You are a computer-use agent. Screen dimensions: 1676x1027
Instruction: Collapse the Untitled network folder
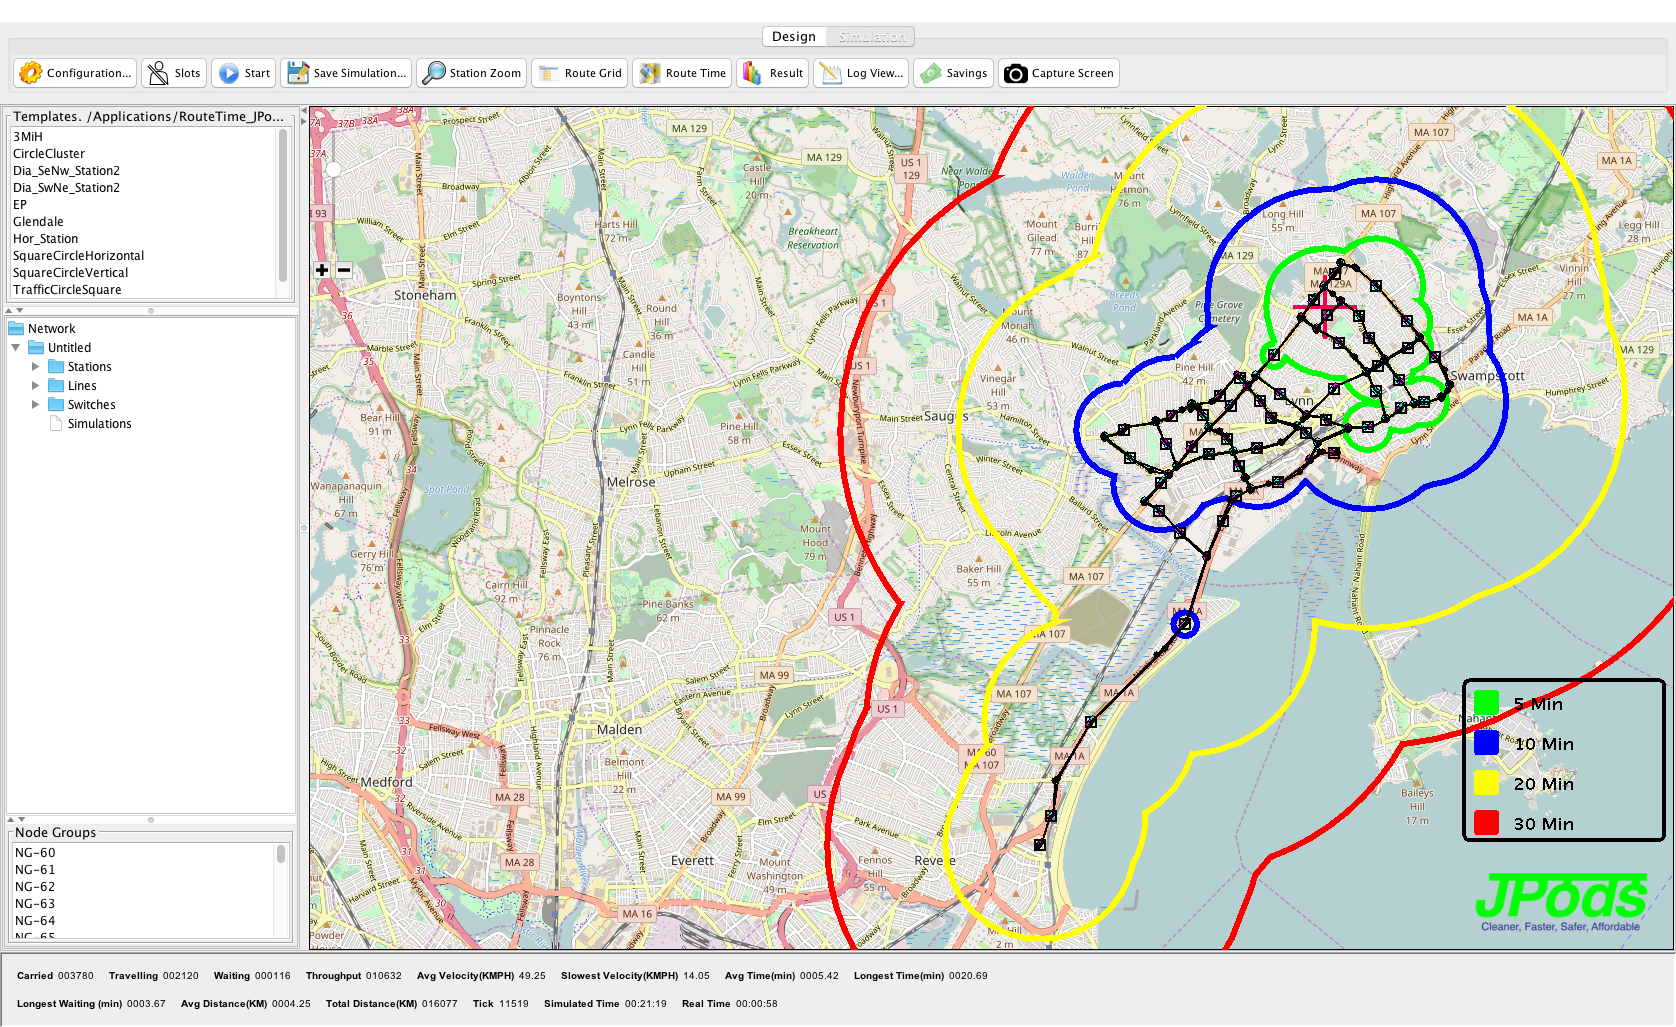16,348
